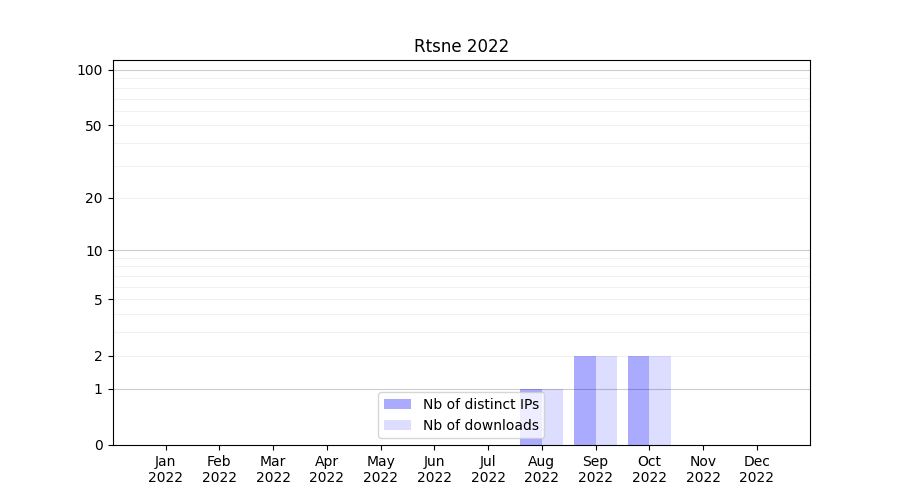This screenshot has width=900, height=500.
Task: Click the 'Nb of distinct IPs' legend swatch
Action: point(397,404)
